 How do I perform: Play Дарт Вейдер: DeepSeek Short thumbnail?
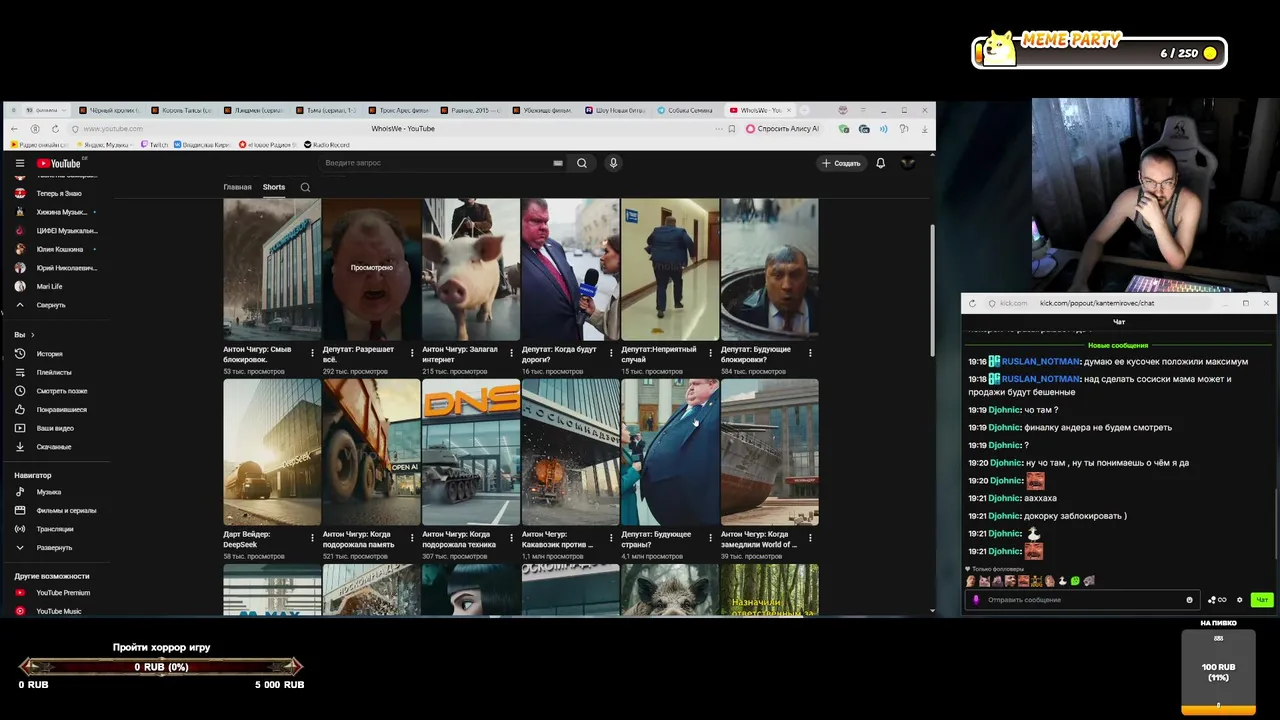(x=272, y=452)
